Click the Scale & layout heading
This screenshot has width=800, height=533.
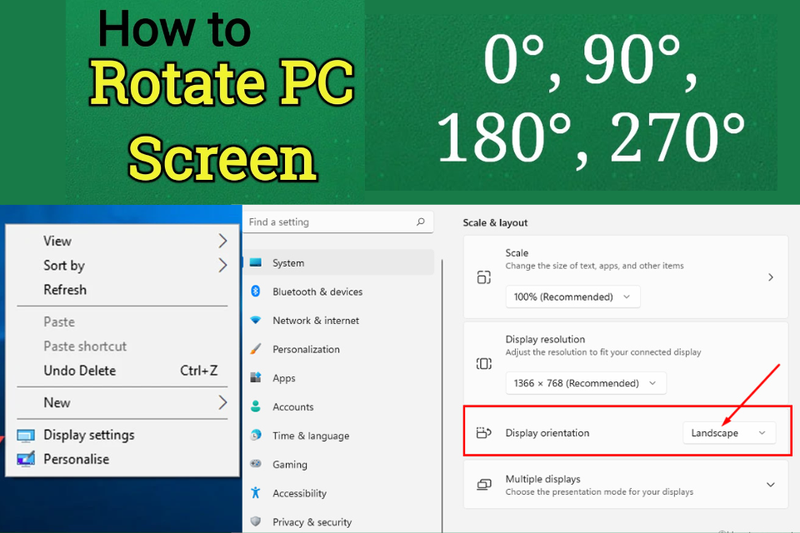click(x=495, y=223)
